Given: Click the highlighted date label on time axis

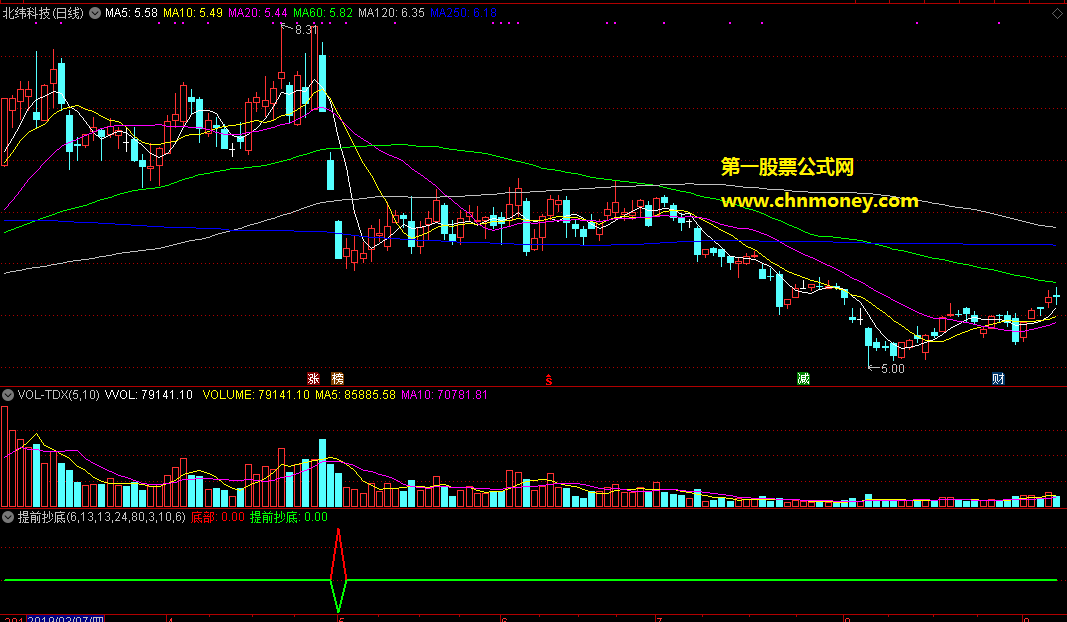Looking at the screenshot, I should point(66,619).
